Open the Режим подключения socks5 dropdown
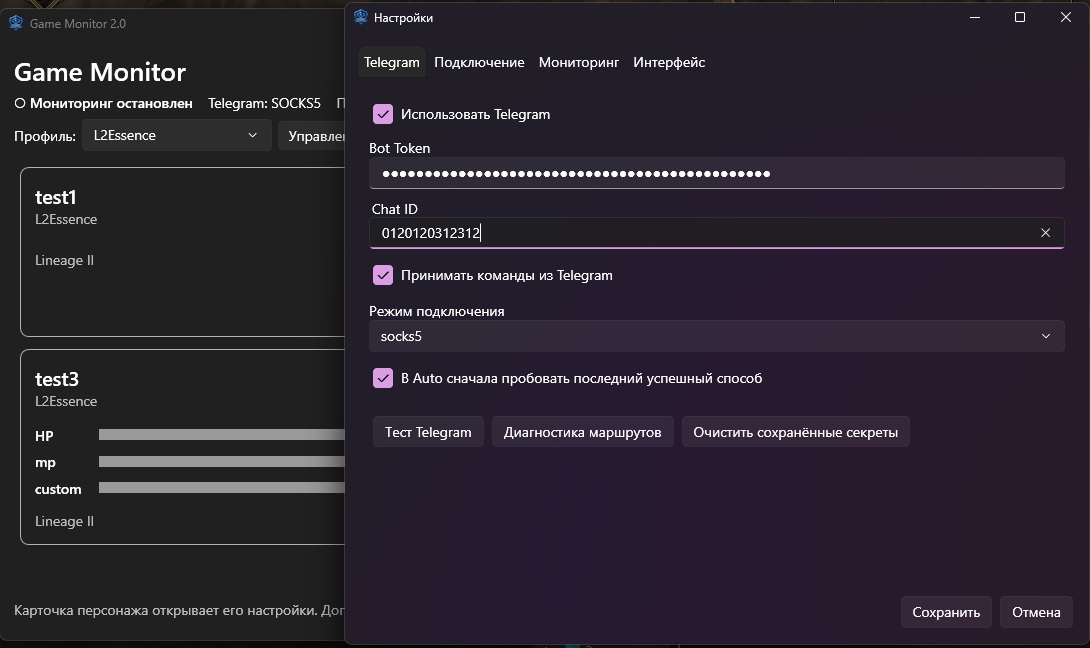 717,337
